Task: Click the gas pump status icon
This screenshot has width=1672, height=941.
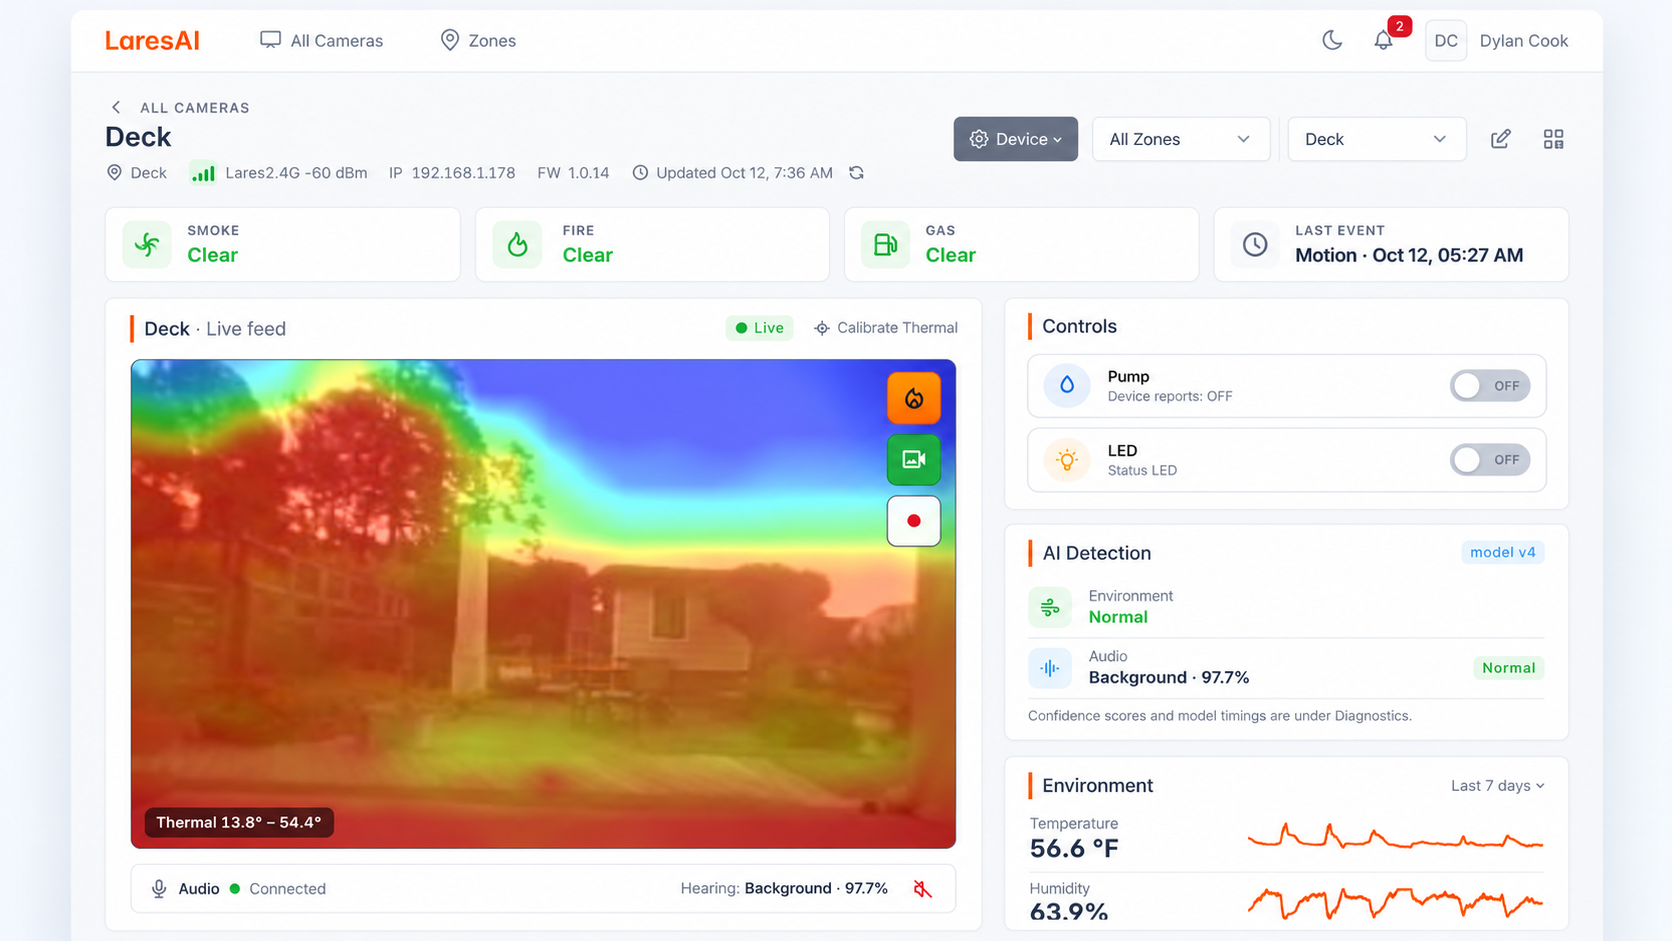Action: coord(885,244)
